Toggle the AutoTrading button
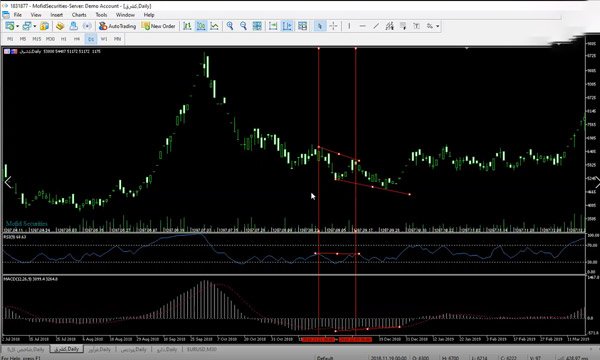Image resolution: width=600 pixels, height=360 pixels. click(x=117, y=26)
